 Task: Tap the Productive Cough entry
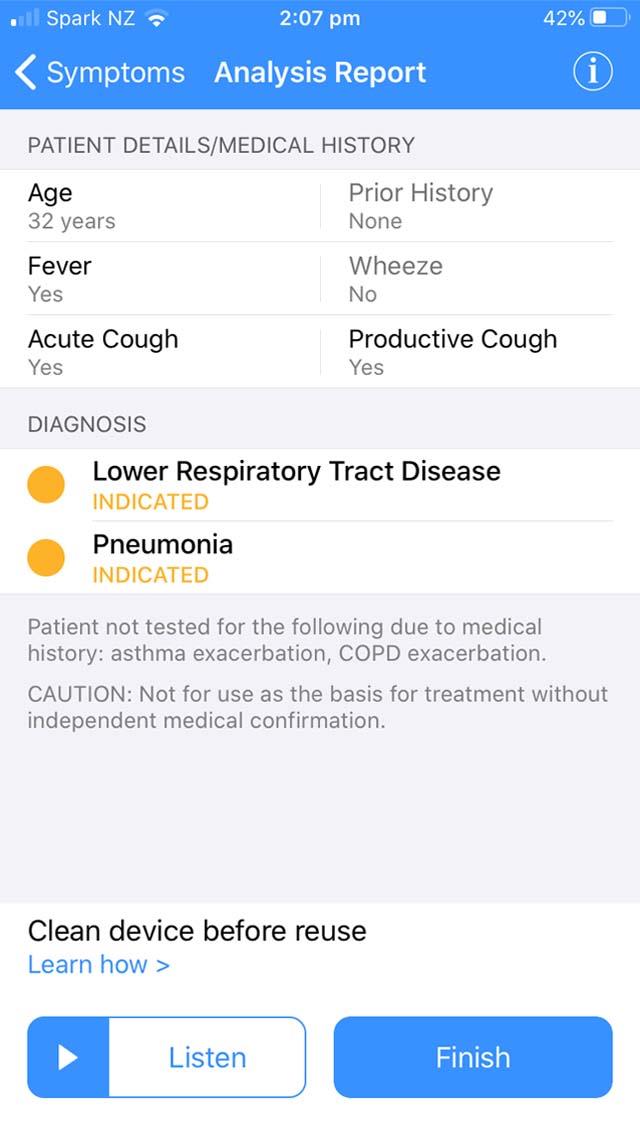[452, 352]
